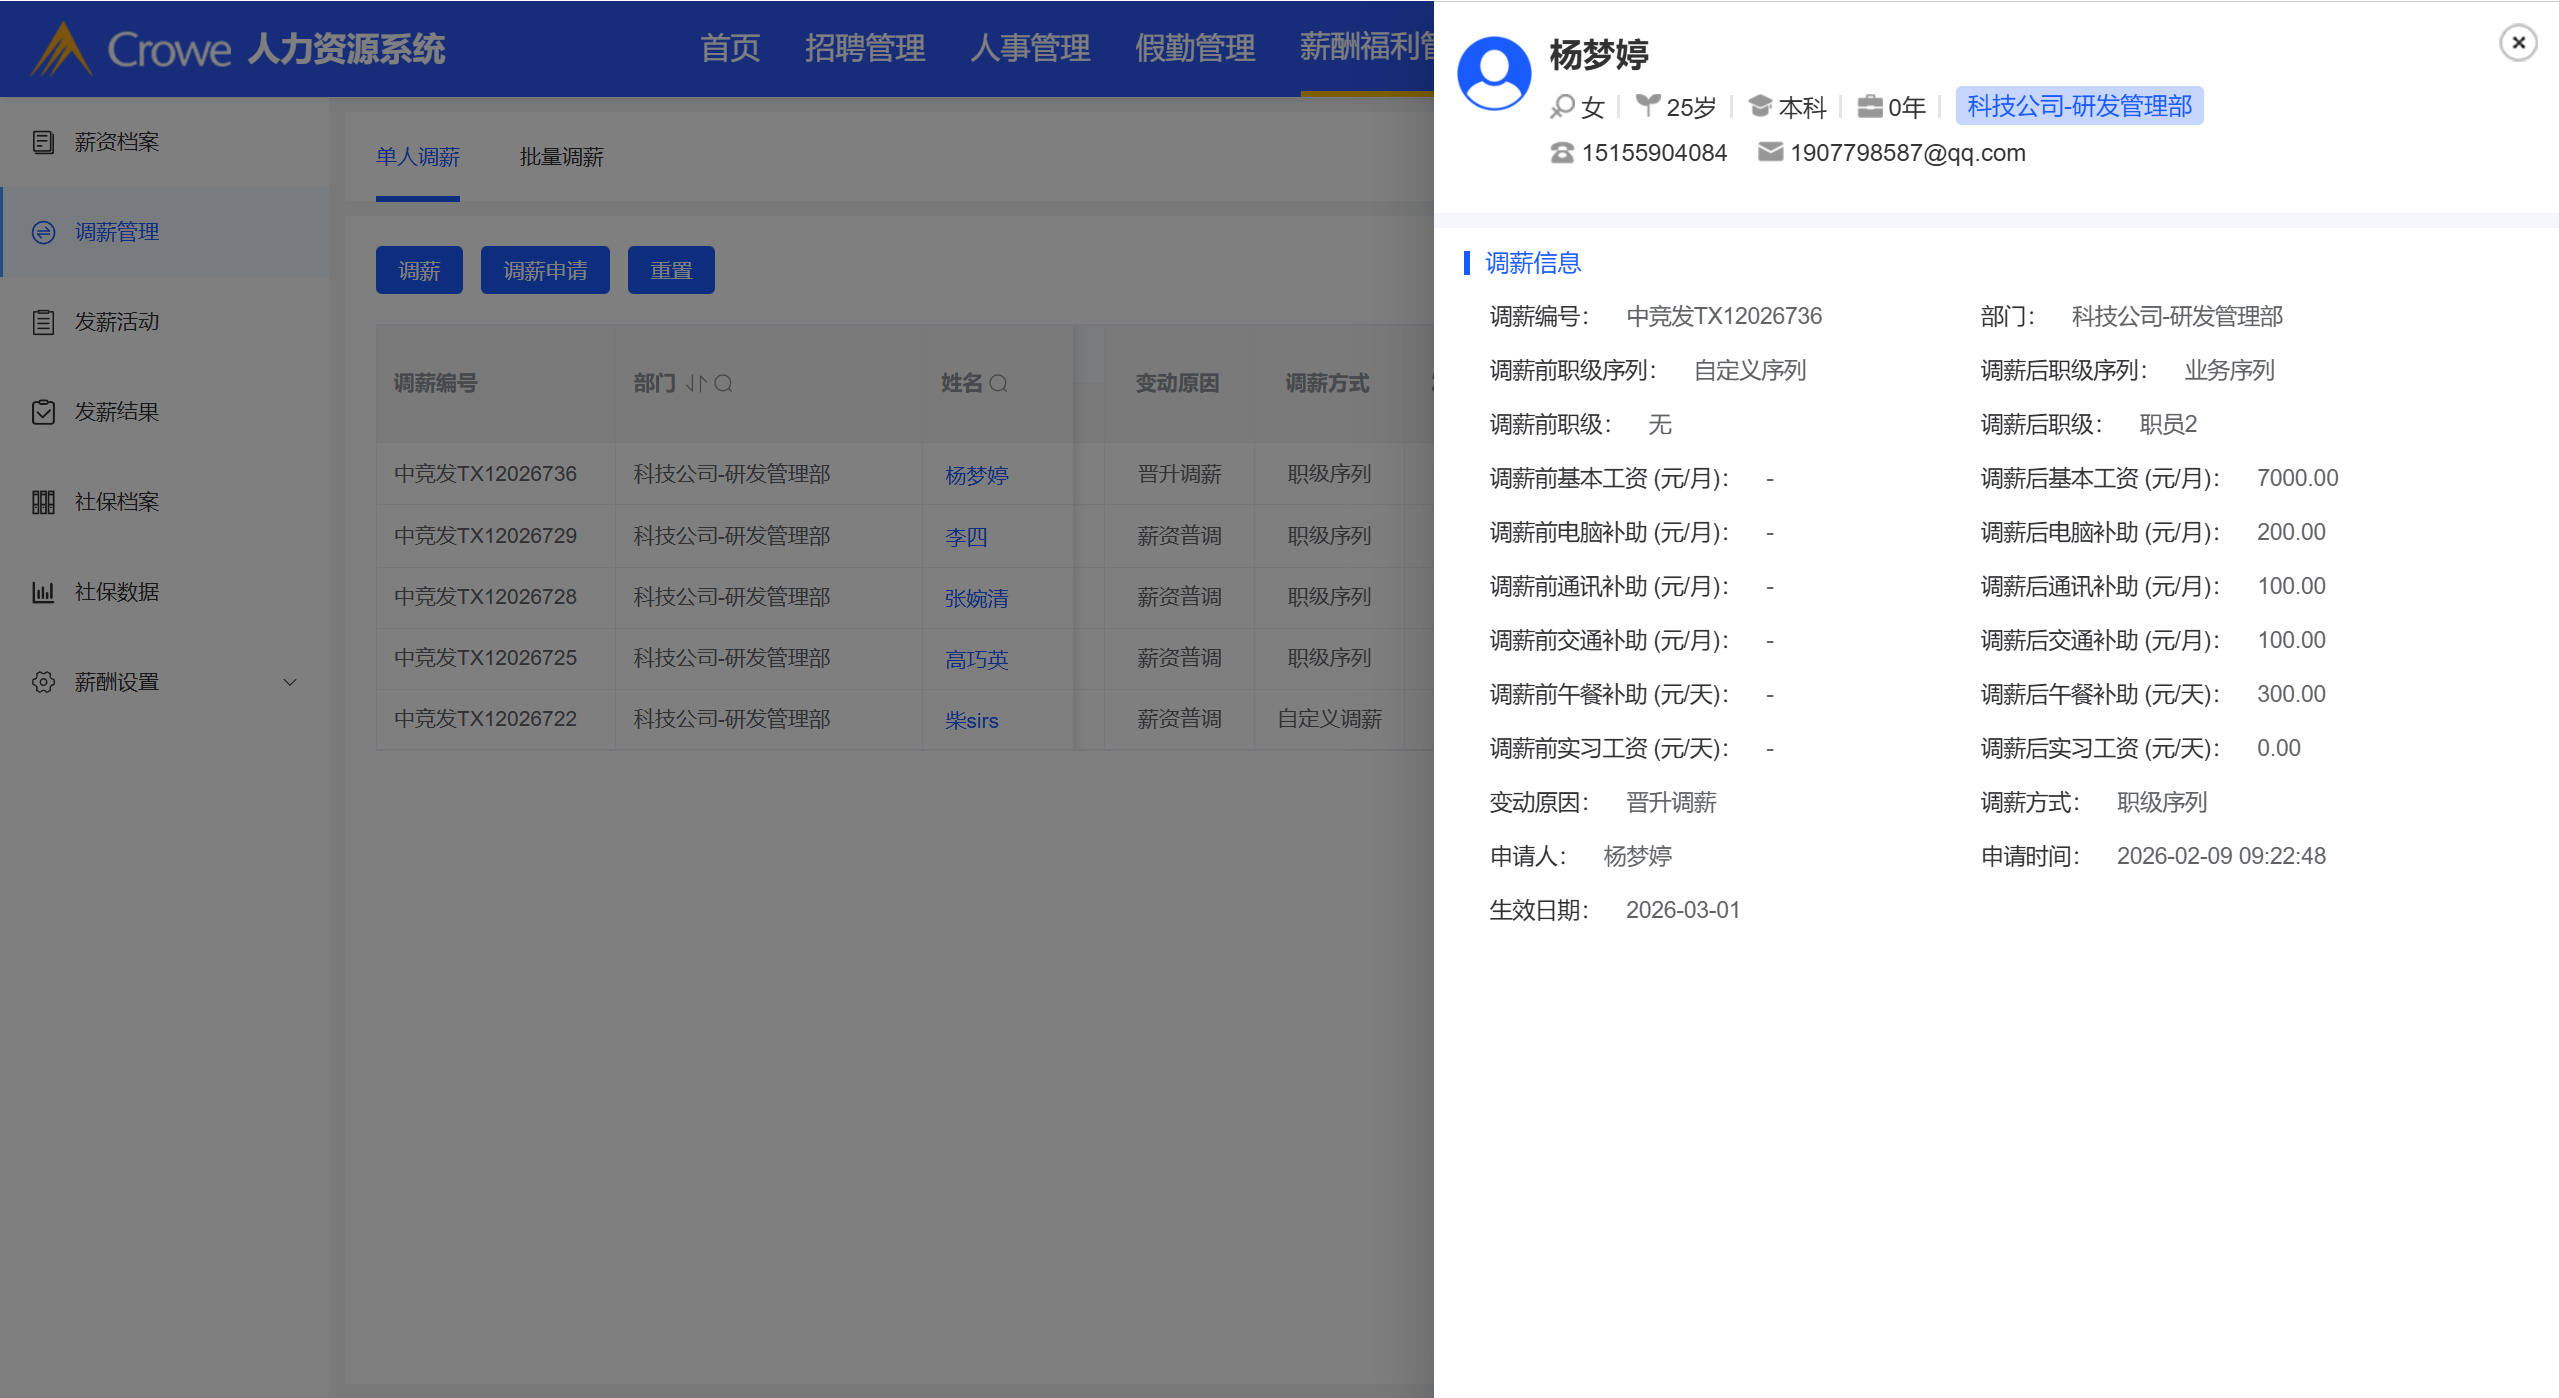This screenshot has height=1398, width=2559.
Task: Click the 社保数据 chart icon
Action: coord(43,592)
